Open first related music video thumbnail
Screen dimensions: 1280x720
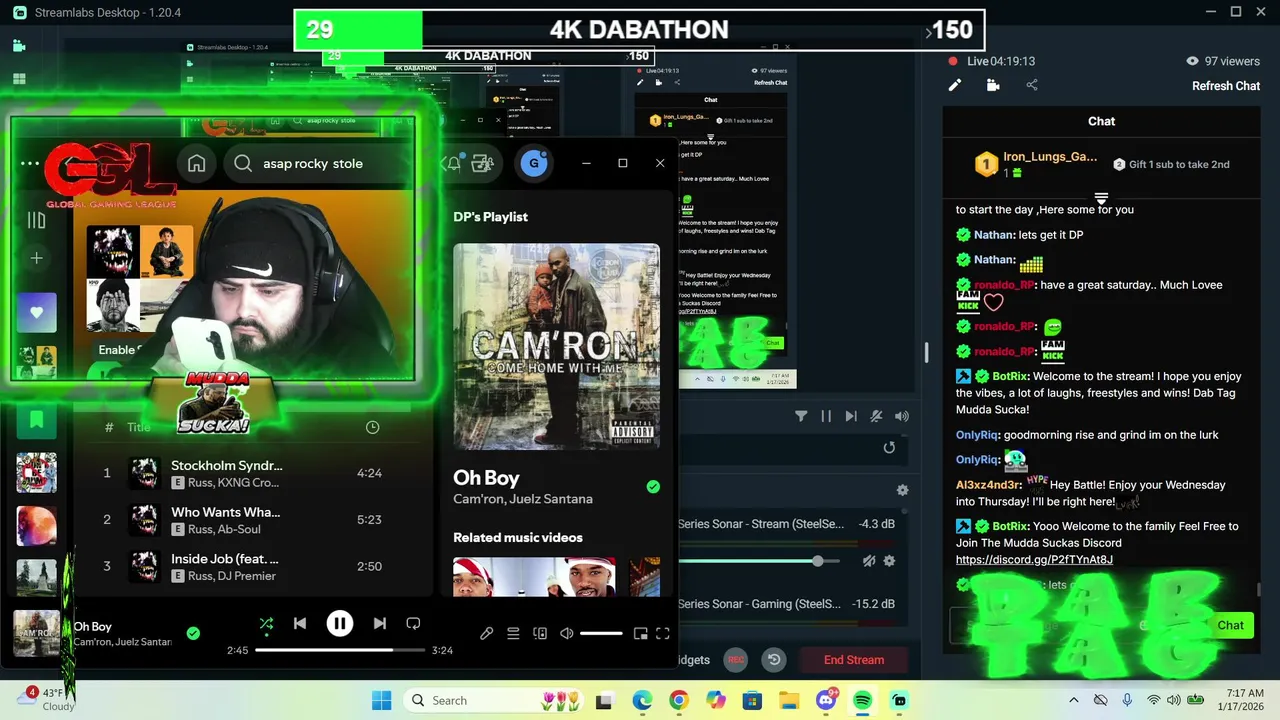point(534,577)
